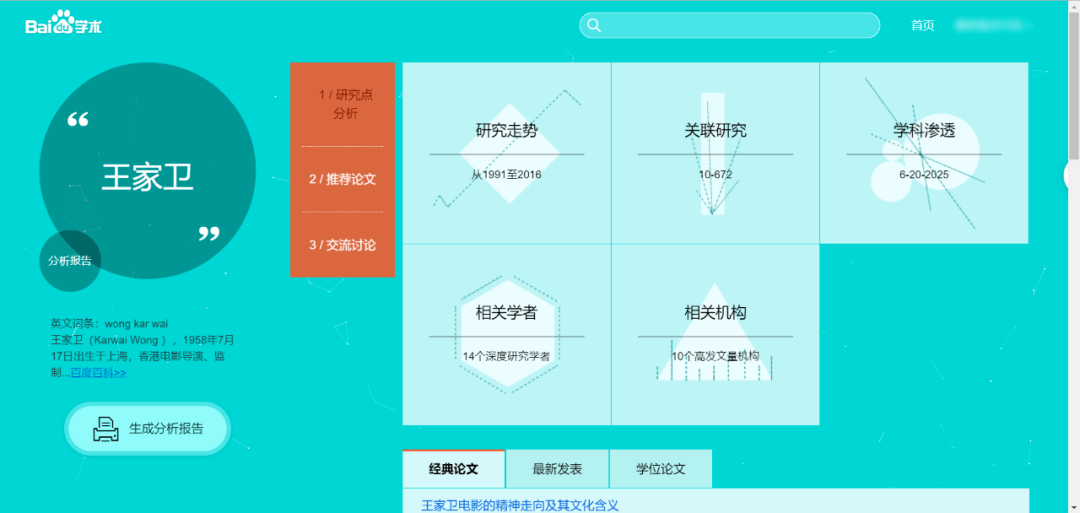
Task: Switch to the 经典论文 tab
Action: (x=453, y=469)
